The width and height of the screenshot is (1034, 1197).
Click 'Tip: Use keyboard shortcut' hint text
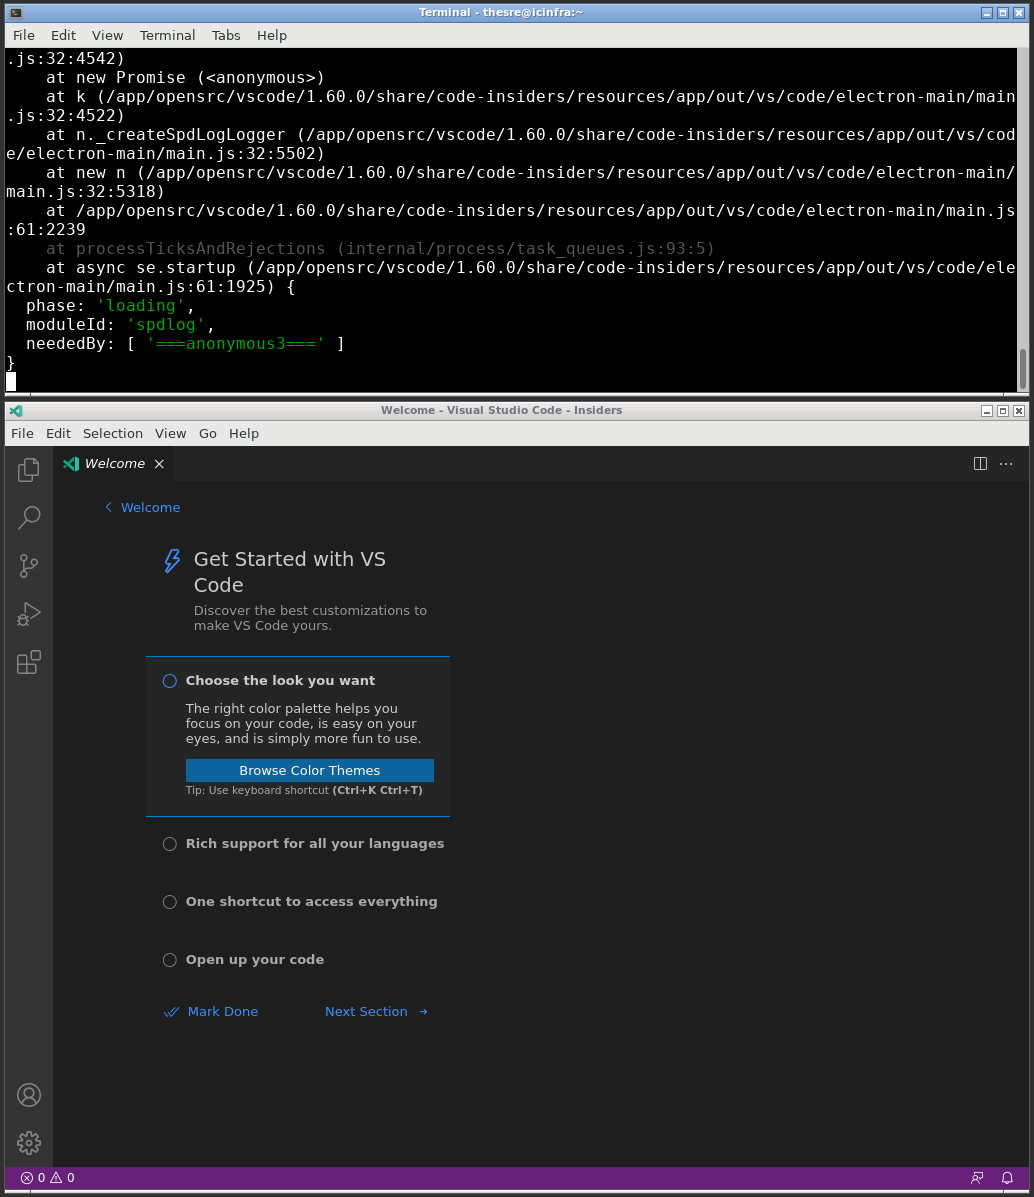coord(304,790)
